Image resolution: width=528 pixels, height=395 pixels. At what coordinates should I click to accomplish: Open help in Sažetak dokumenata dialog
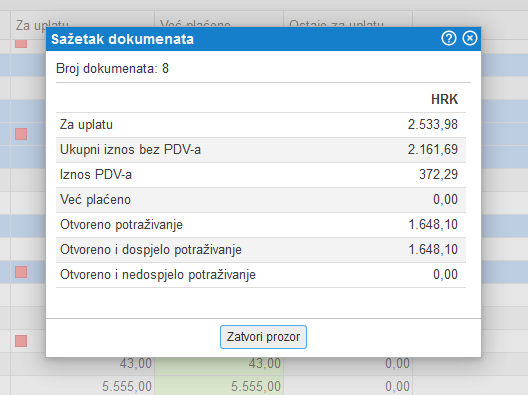pos(449,38)
